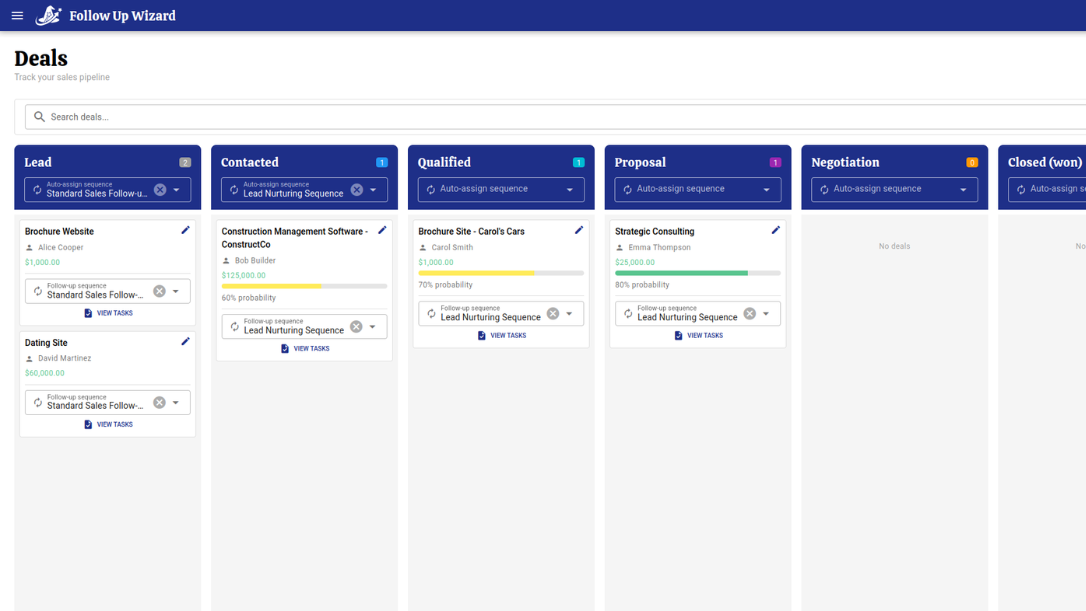Clear the Lead column auto-assign sequence

click(x=160, y=190)
